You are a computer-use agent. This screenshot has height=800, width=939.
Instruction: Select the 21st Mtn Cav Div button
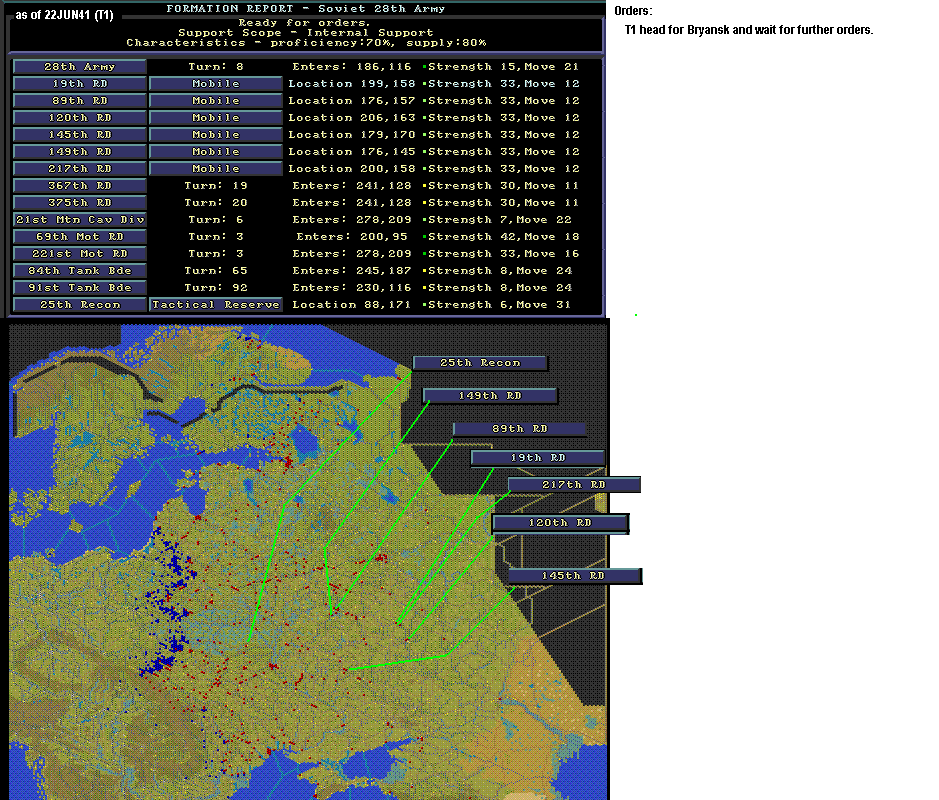click(x=80, y=220)
